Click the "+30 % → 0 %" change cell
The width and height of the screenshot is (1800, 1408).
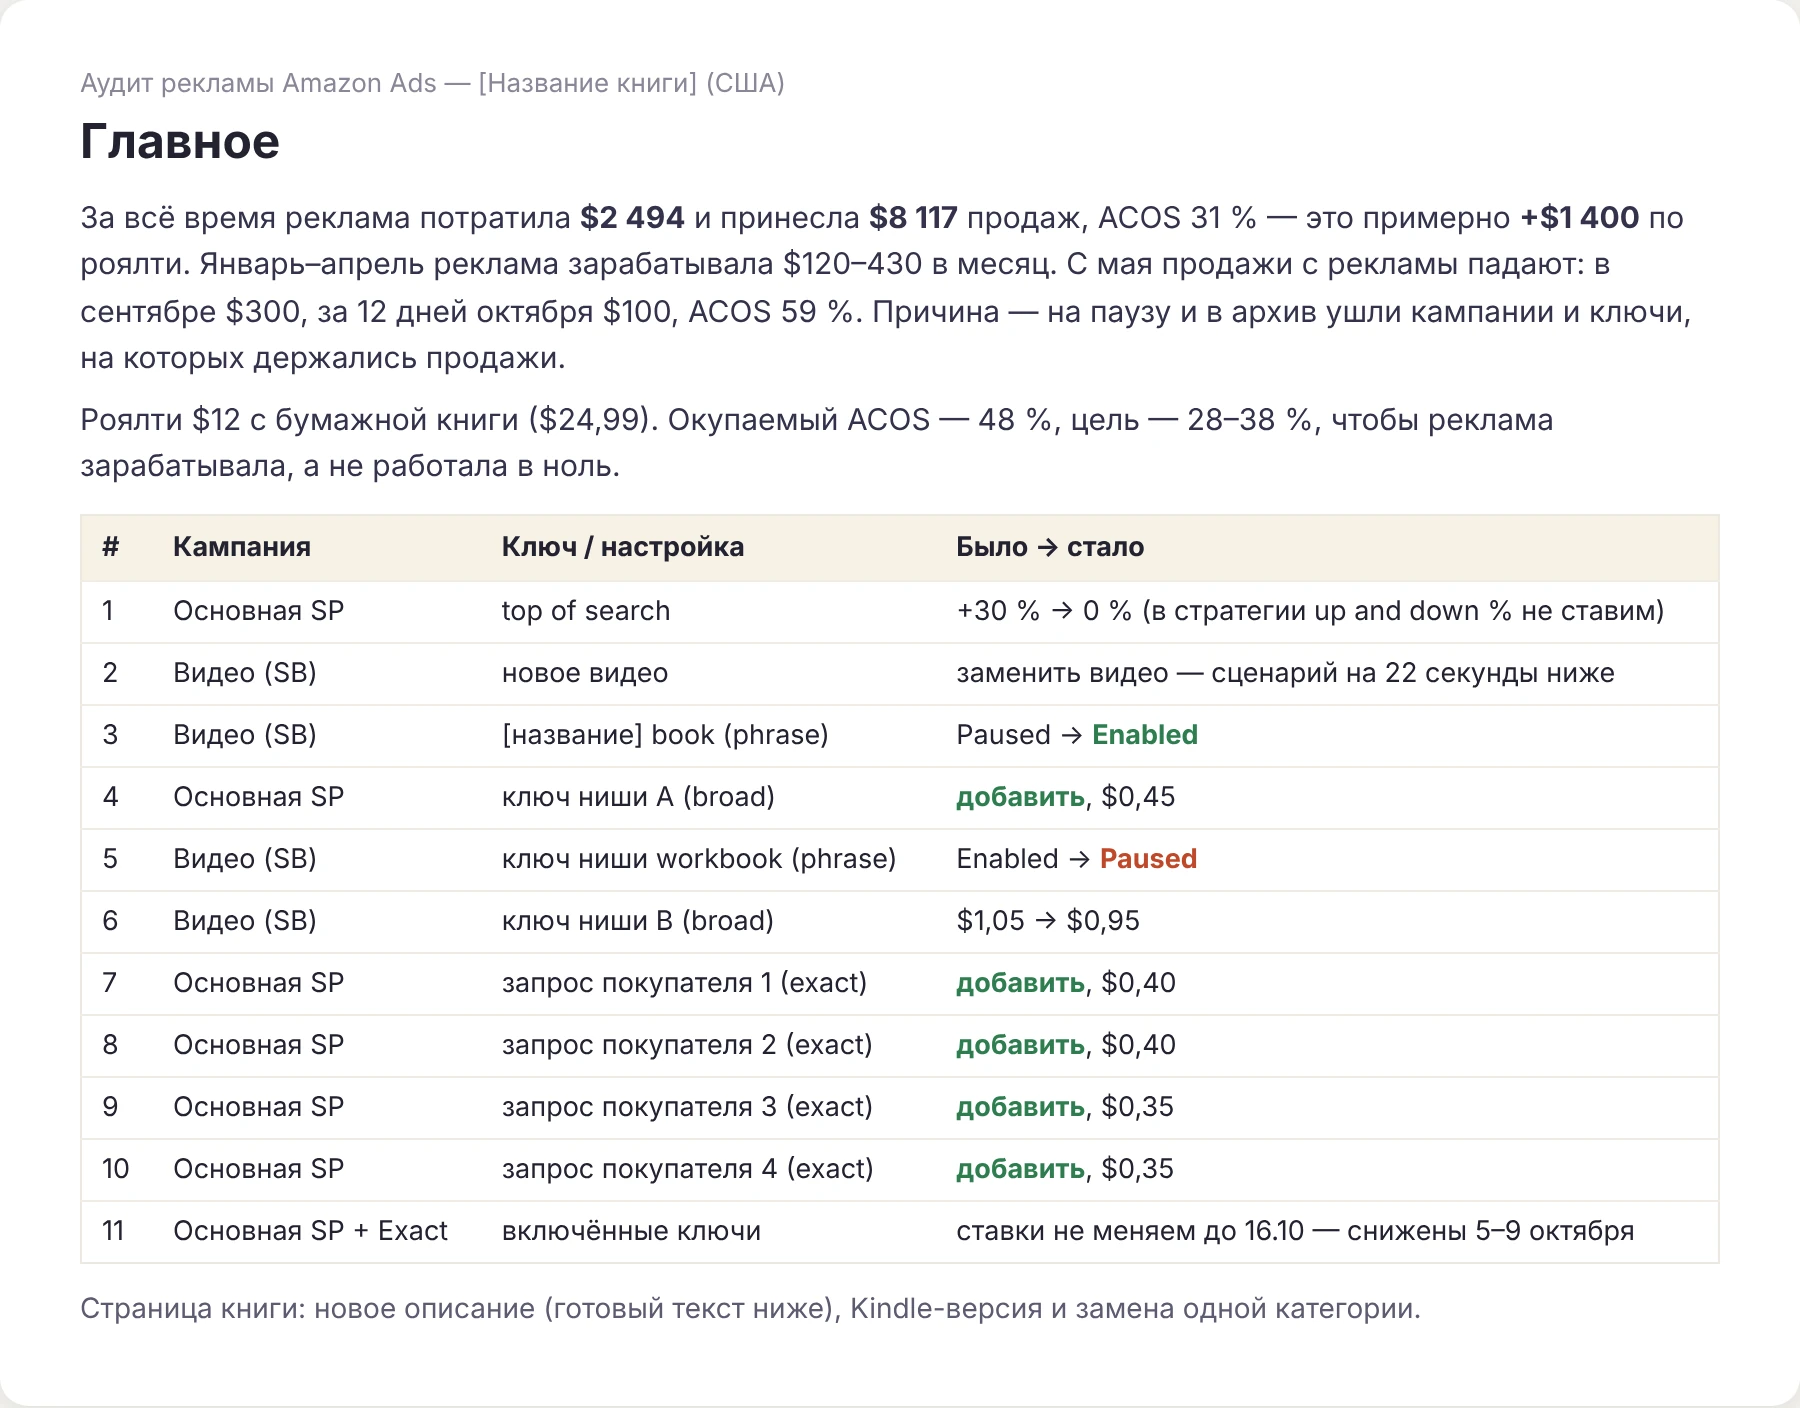[x=1310, y=611]
